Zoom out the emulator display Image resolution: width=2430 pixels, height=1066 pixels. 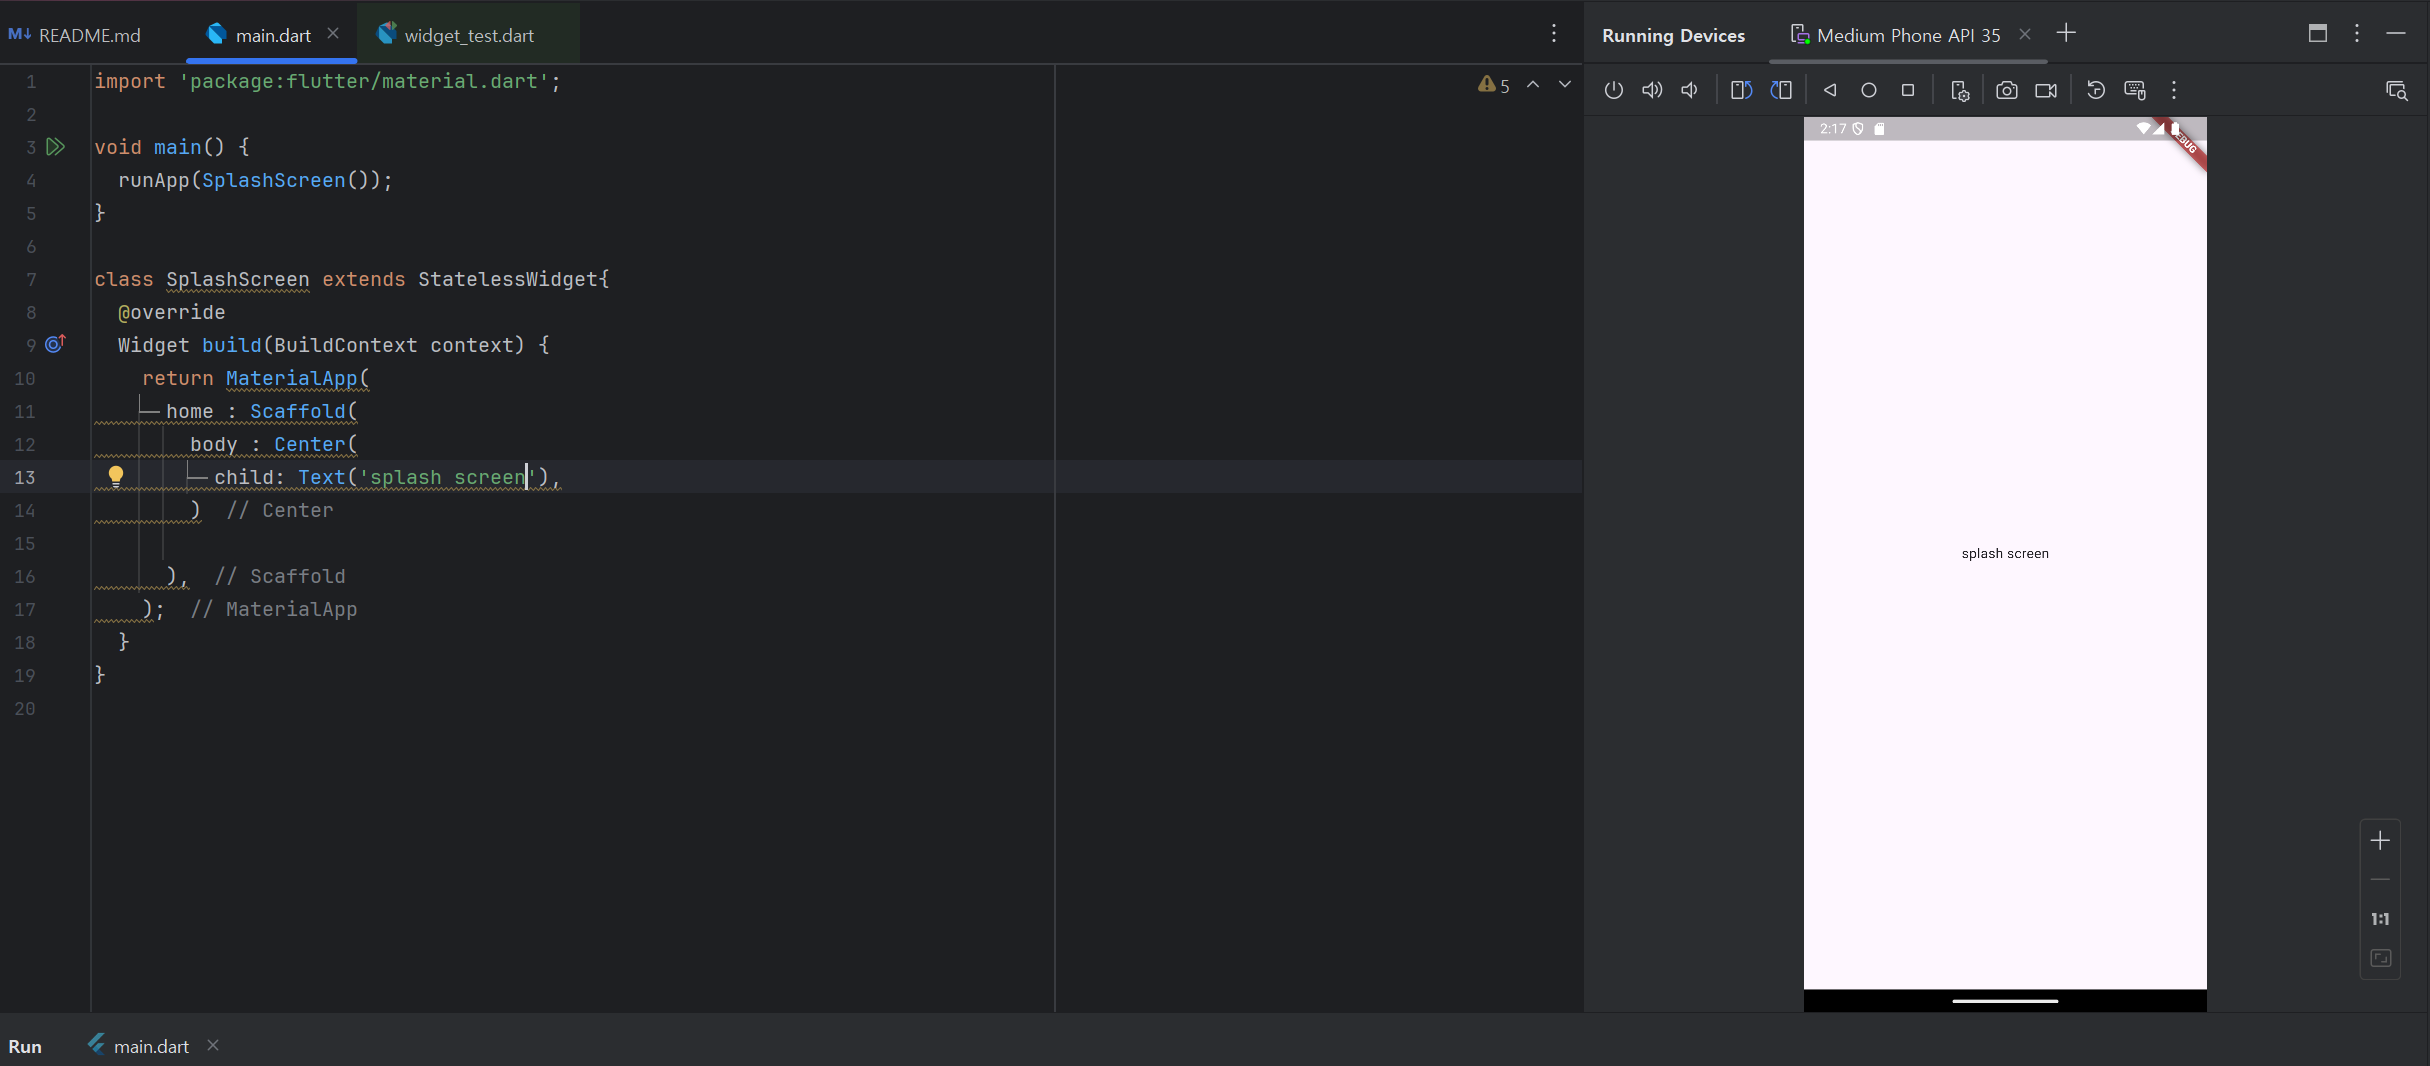point(2380,880)
